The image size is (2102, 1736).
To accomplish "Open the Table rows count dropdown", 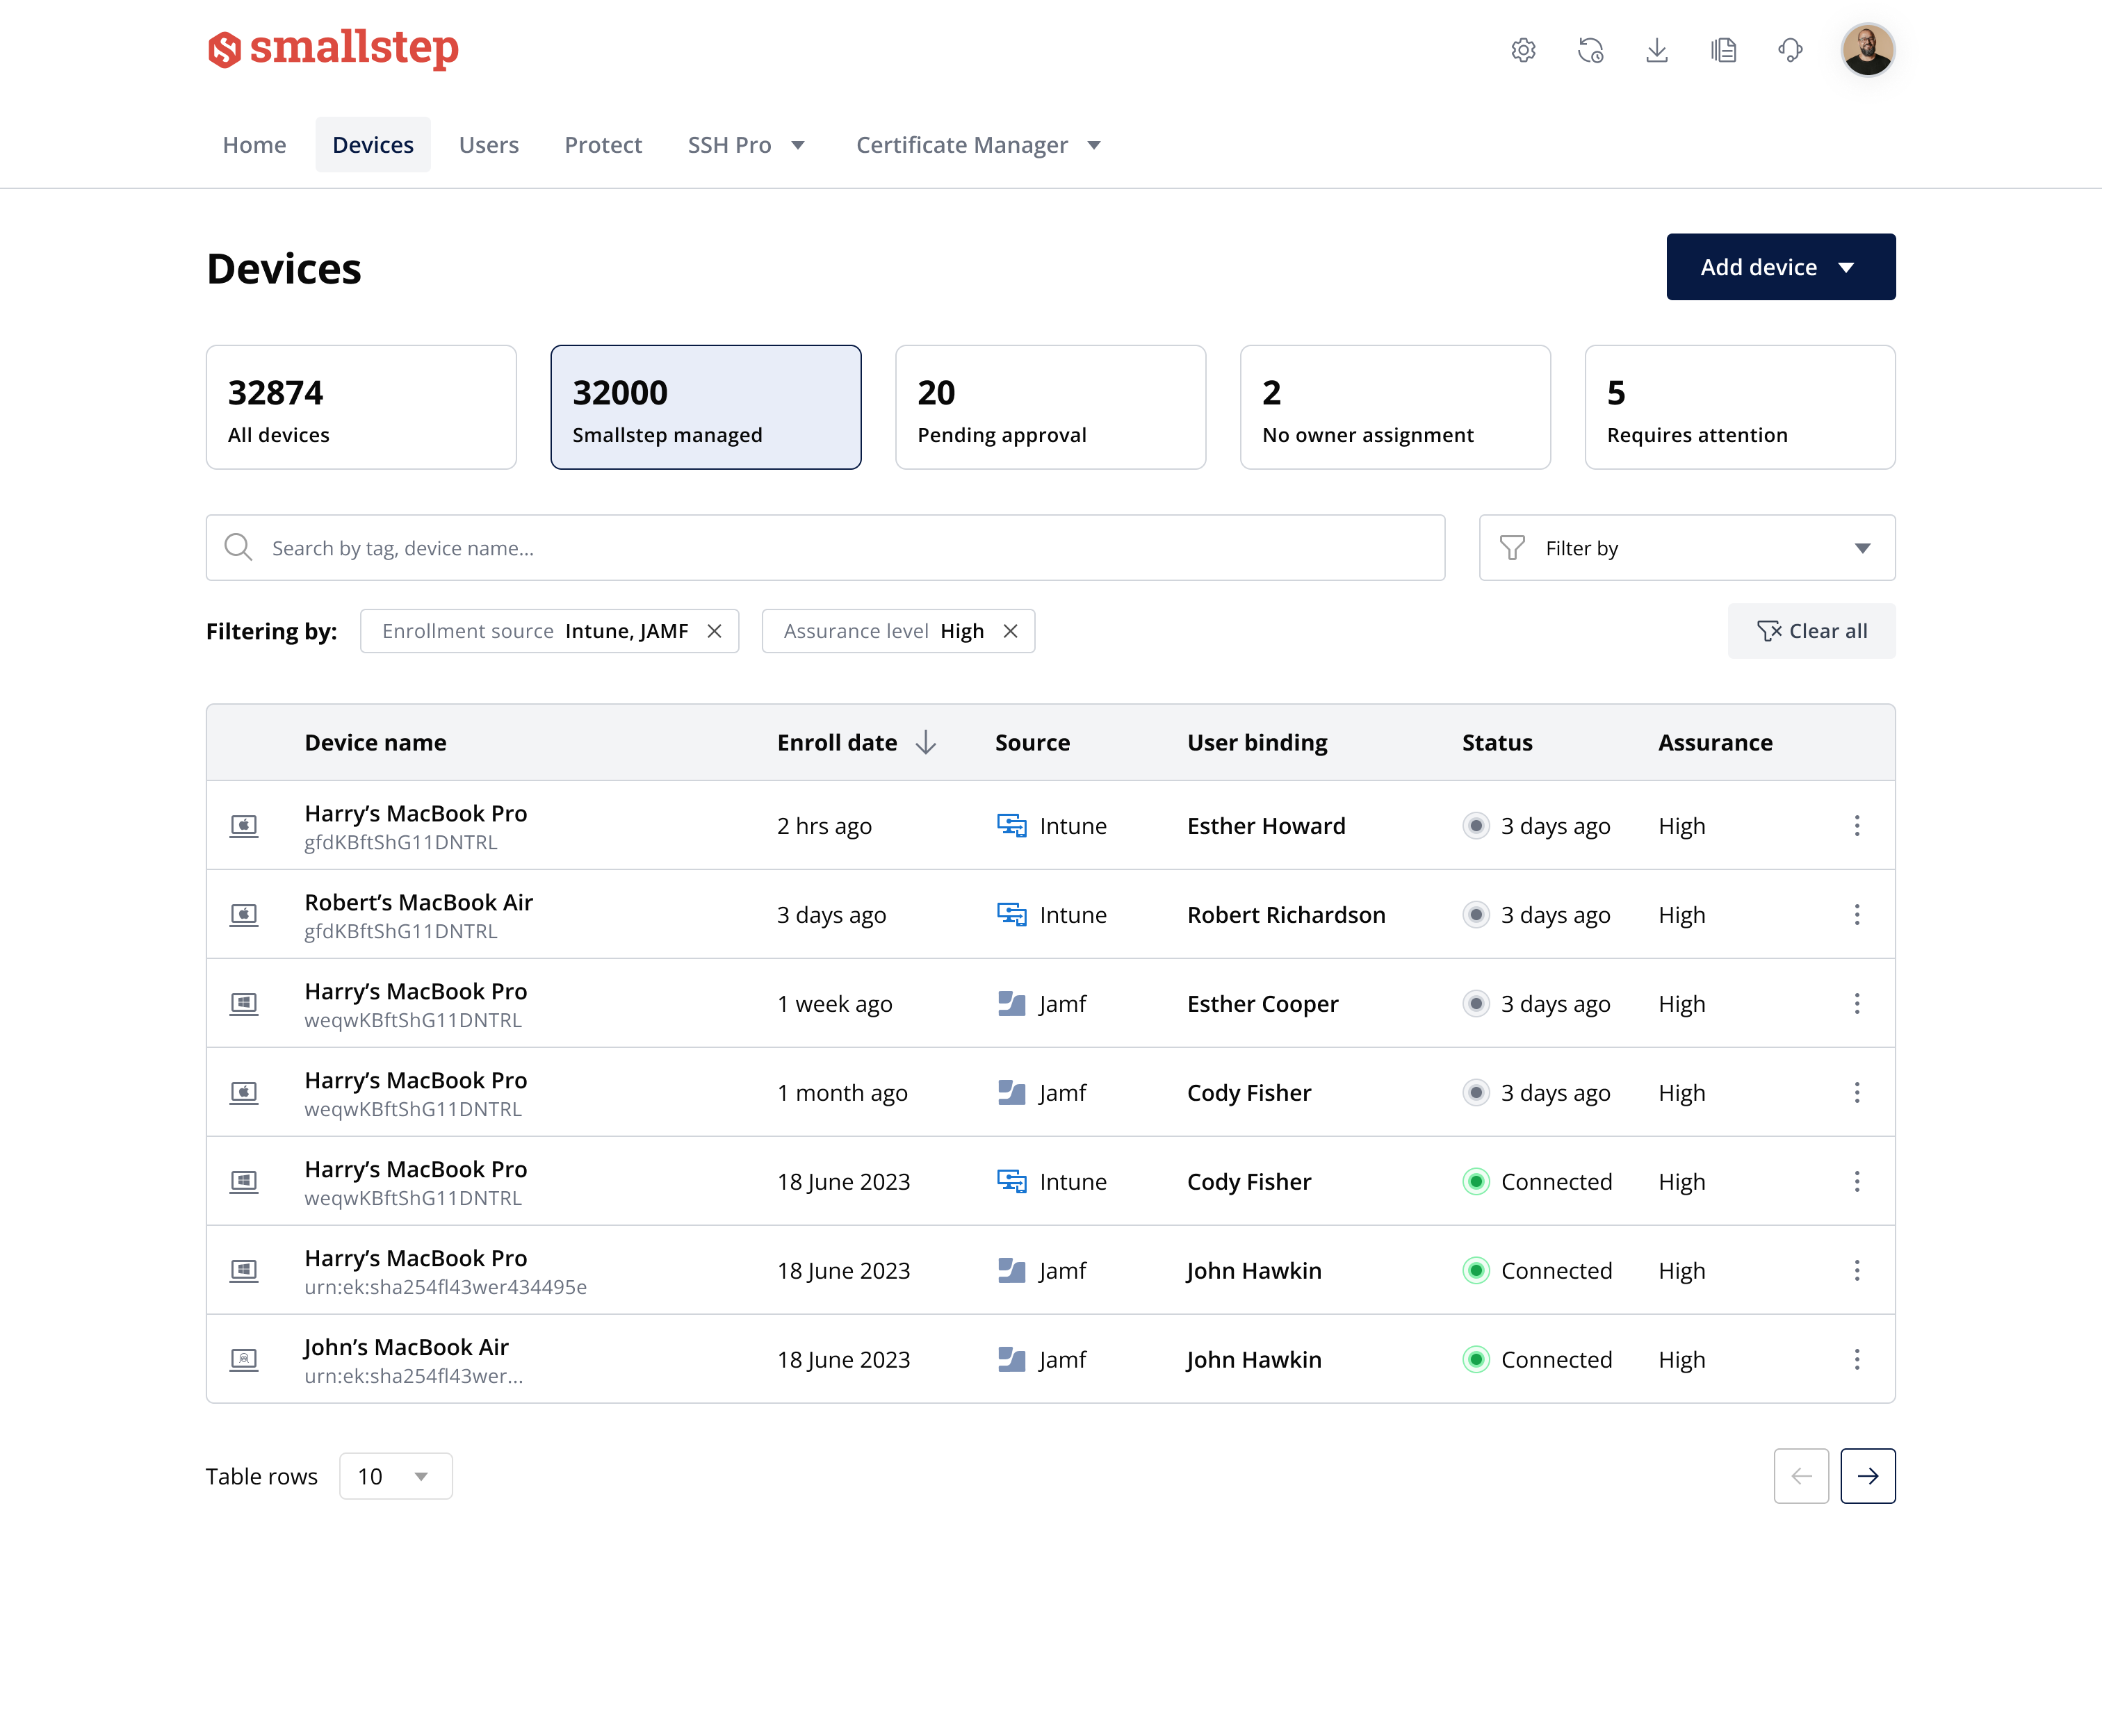I will click(x=395, y=1476).
